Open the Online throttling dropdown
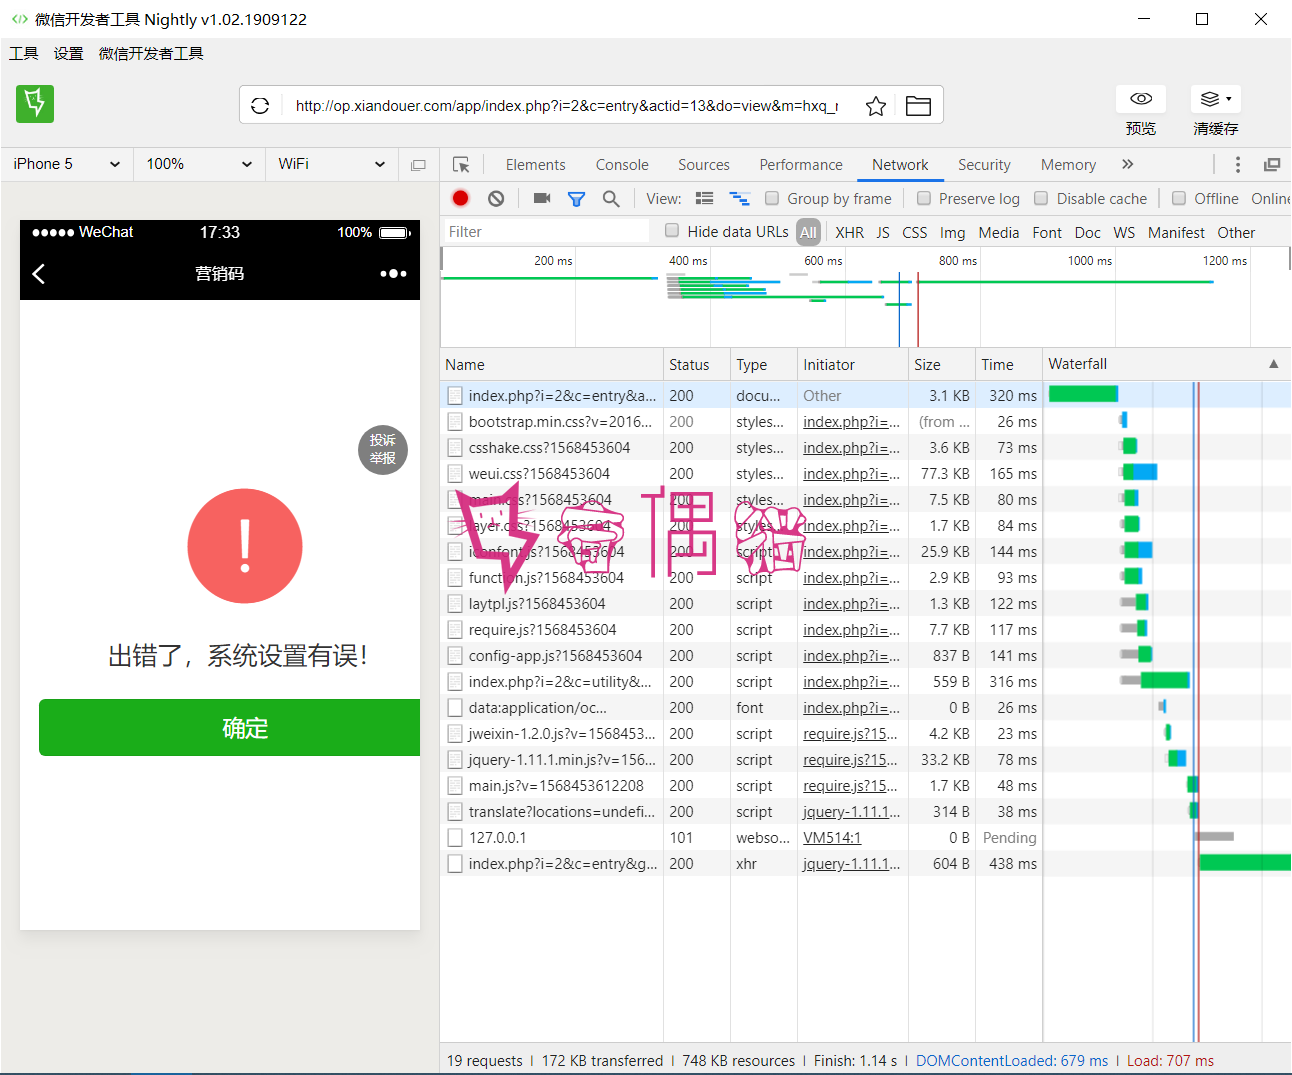 click(1271, 199)
